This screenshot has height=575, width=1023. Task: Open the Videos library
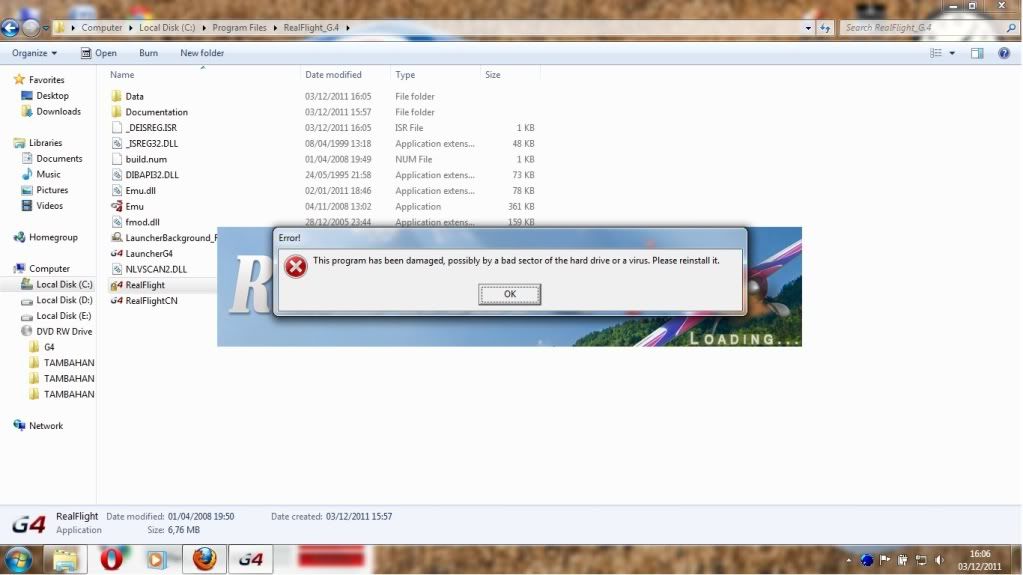tap(50, 206)
